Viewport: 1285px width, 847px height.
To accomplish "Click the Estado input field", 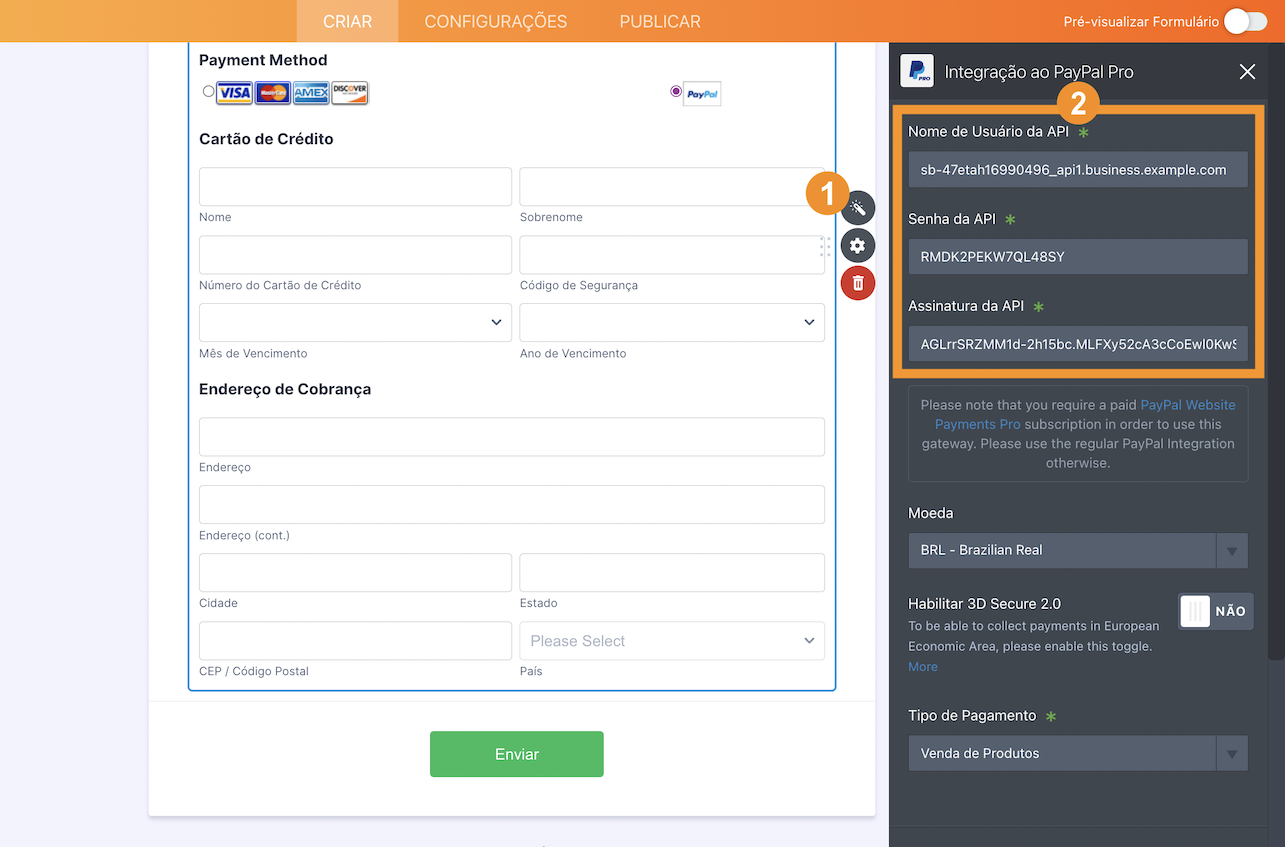I will click(x=672, y=572).
